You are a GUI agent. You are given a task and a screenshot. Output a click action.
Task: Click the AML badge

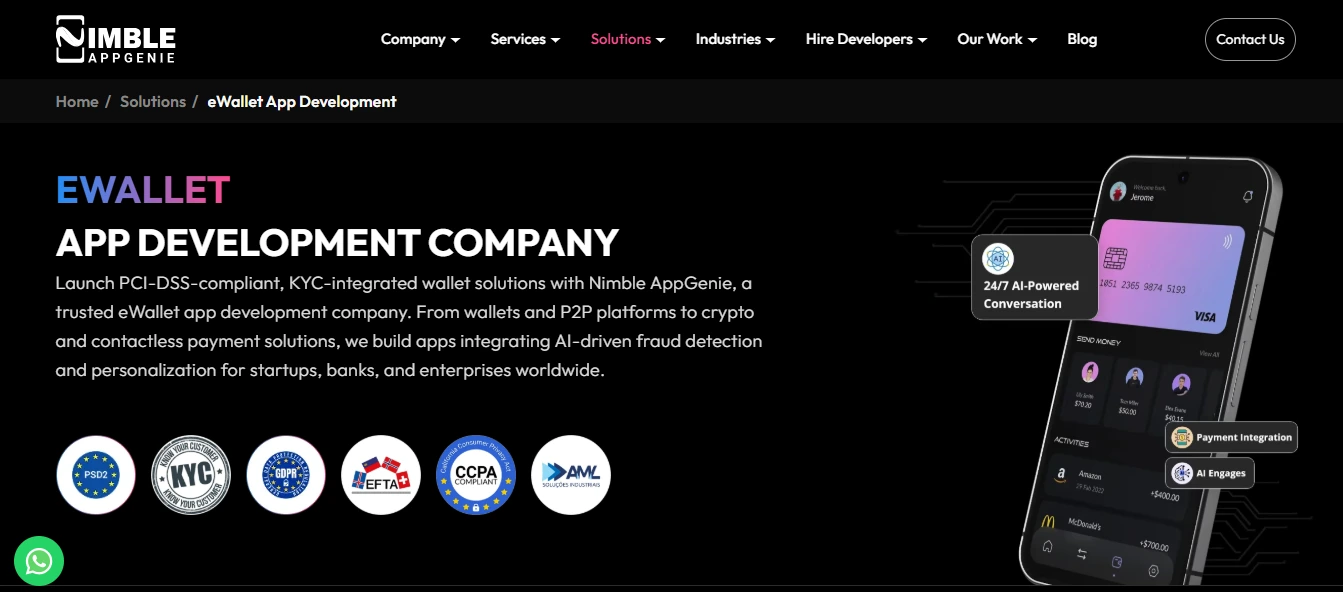571,475
